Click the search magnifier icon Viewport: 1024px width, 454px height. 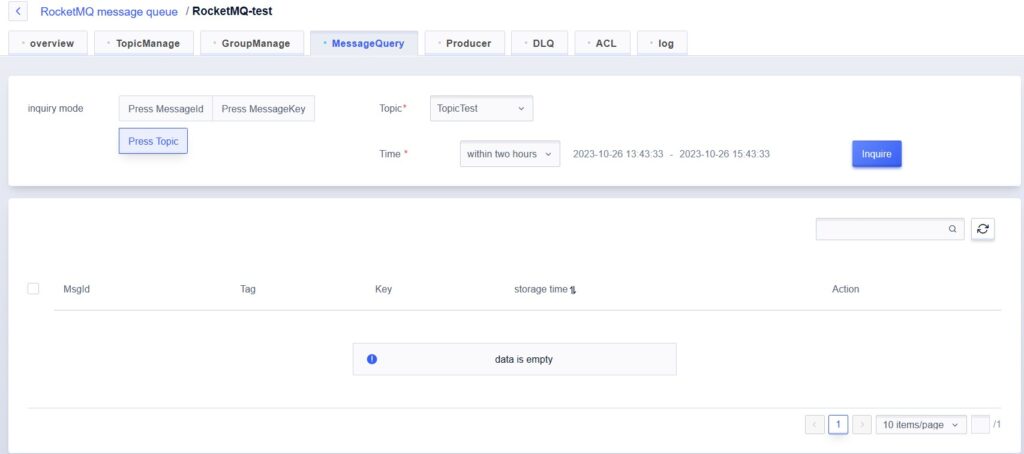coord(952,229)
